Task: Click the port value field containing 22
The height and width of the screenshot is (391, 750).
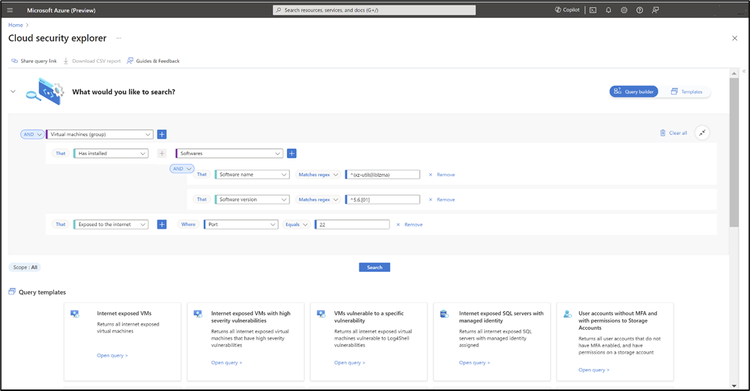Action: (352, 224)
